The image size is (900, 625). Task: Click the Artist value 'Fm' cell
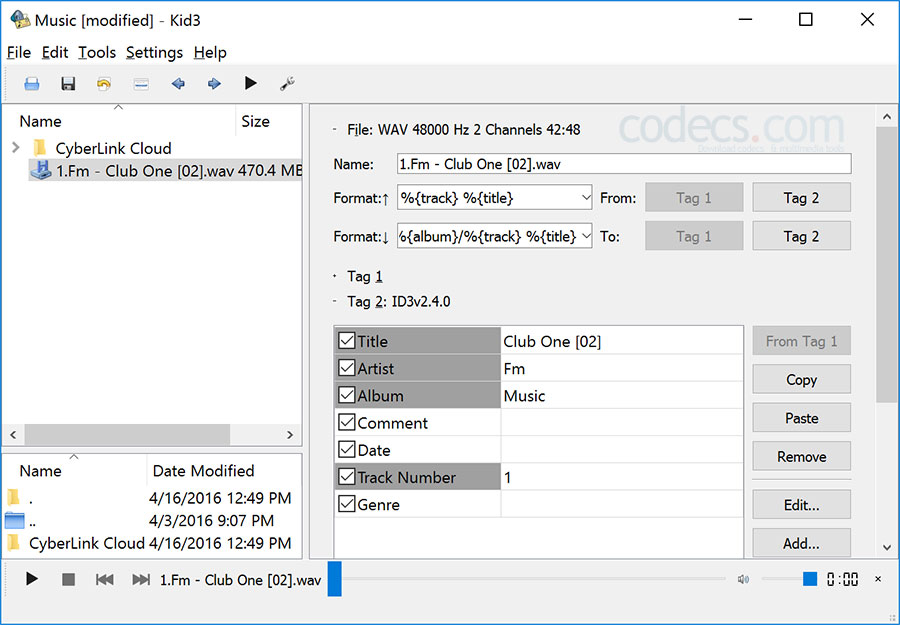[x=622, y=368]
